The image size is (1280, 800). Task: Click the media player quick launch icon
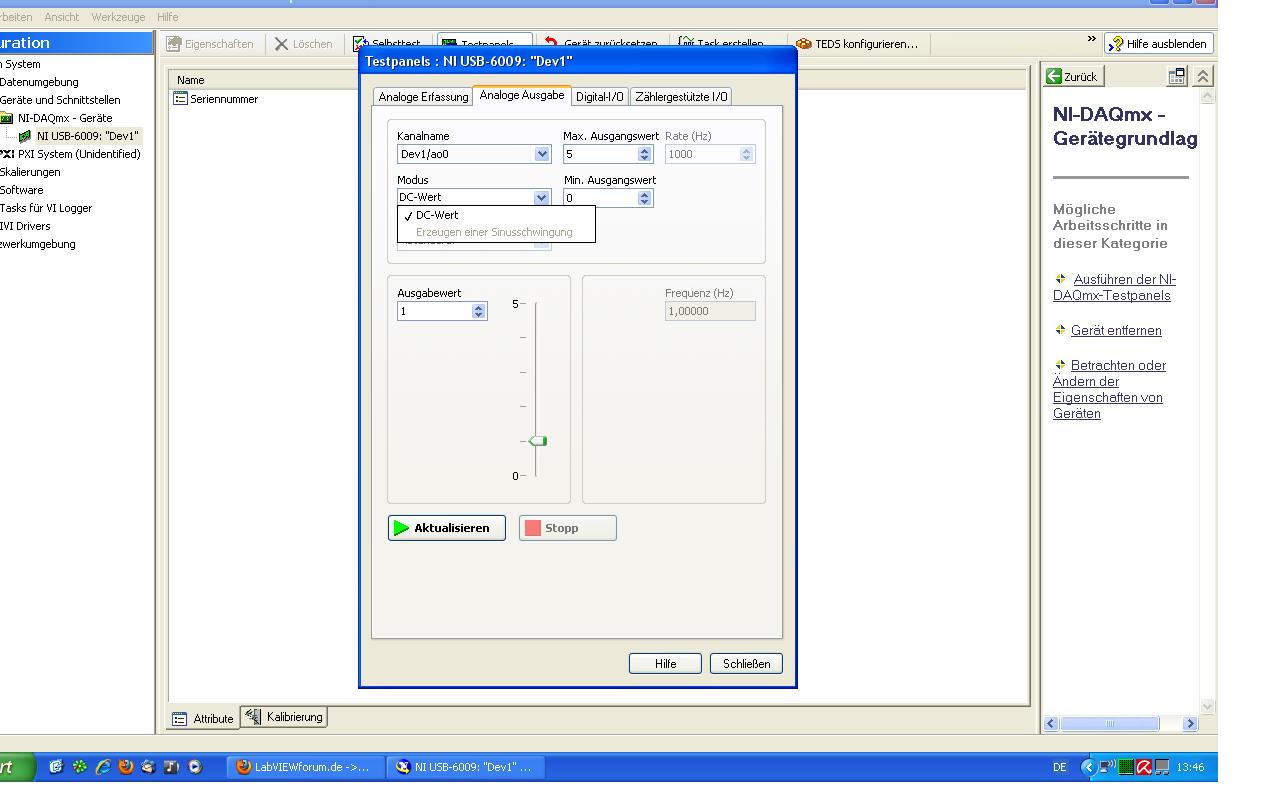pos(195,767)
